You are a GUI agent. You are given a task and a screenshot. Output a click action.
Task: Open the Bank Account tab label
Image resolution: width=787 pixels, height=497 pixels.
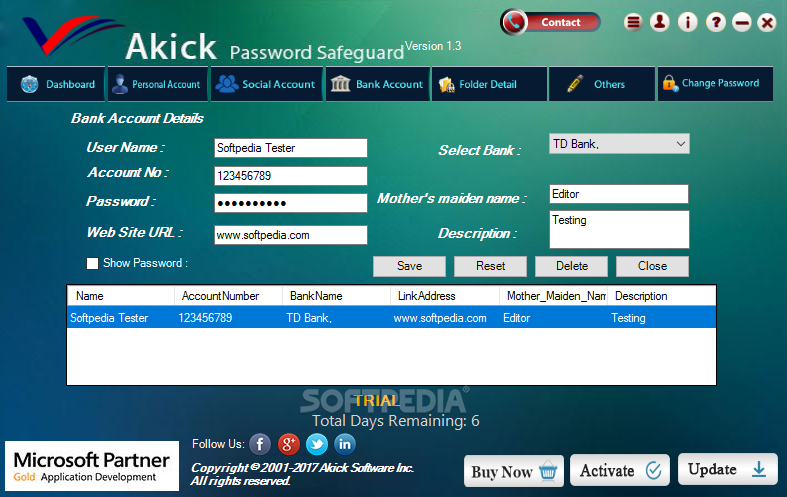(389, 84)
